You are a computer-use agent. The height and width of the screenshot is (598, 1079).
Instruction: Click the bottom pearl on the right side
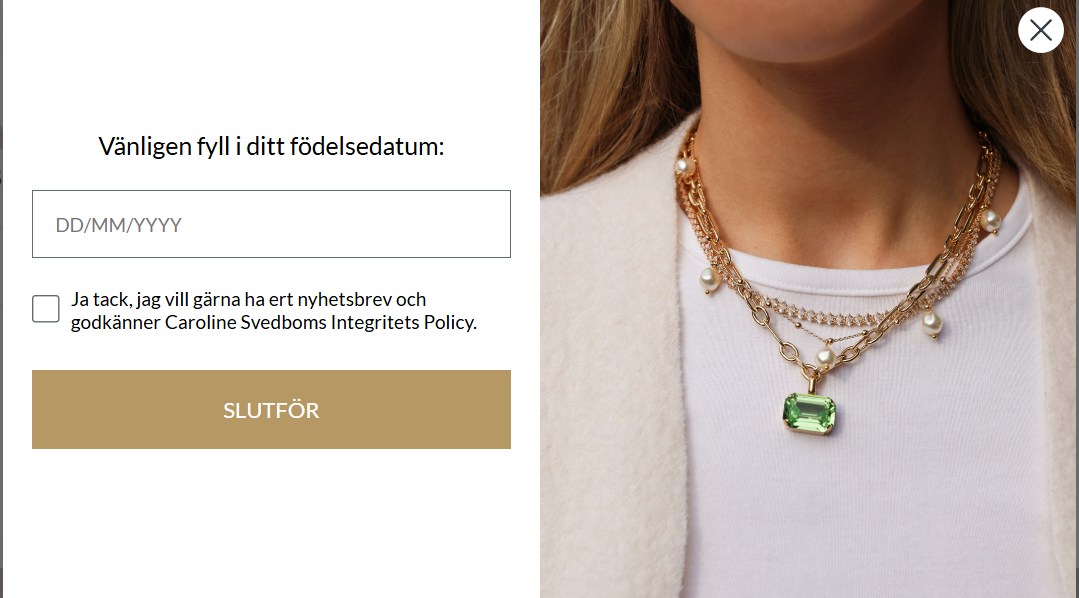tap(931, 323)
